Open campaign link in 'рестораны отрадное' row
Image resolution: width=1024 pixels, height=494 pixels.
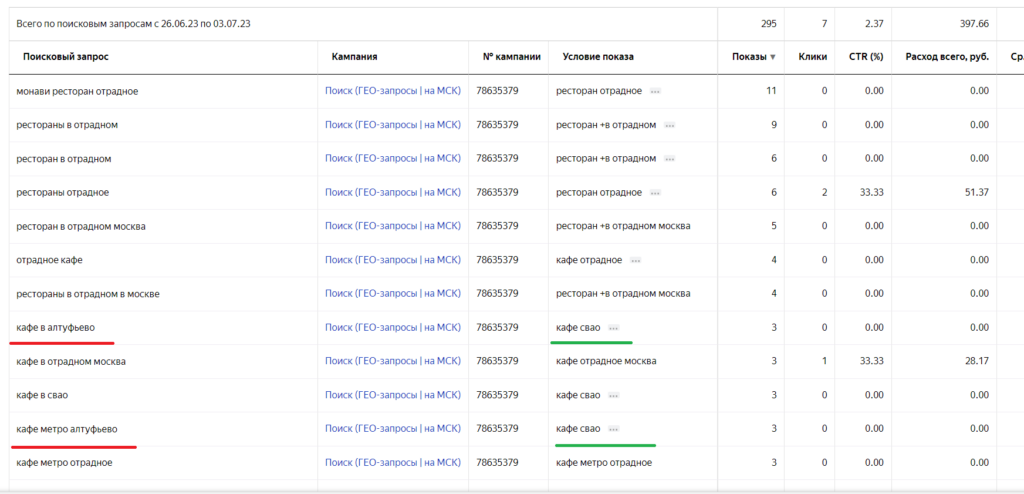pyautogui.click(x=392, y=192)
